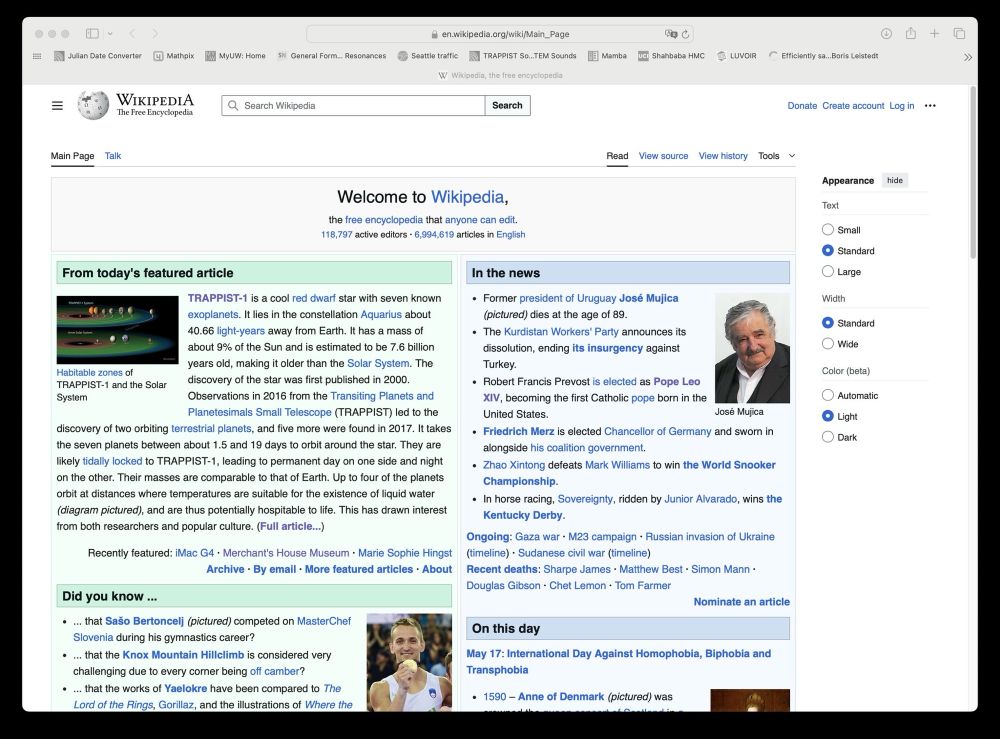Go back with the Safari back arrow
Viewport: 1000px width, 739px height.
(x=132, y=34)
